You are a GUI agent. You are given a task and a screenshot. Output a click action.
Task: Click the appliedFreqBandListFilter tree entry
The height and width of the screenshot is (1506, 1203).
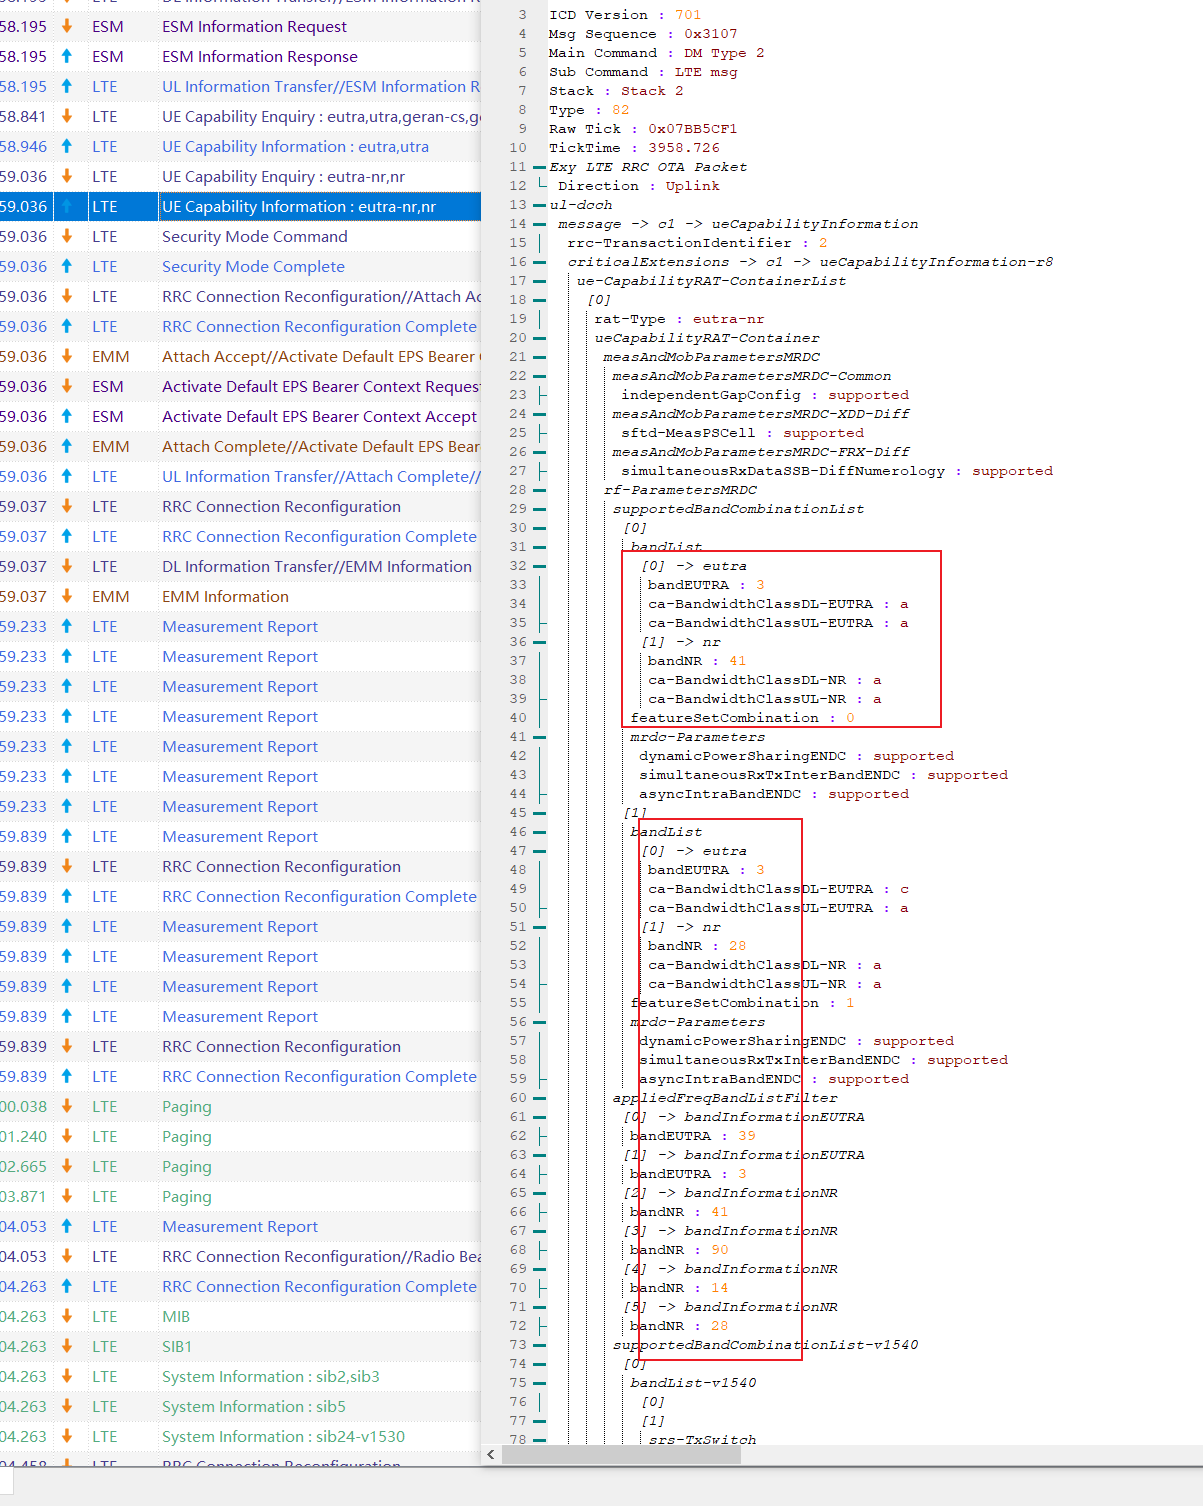click(725, 1098)
